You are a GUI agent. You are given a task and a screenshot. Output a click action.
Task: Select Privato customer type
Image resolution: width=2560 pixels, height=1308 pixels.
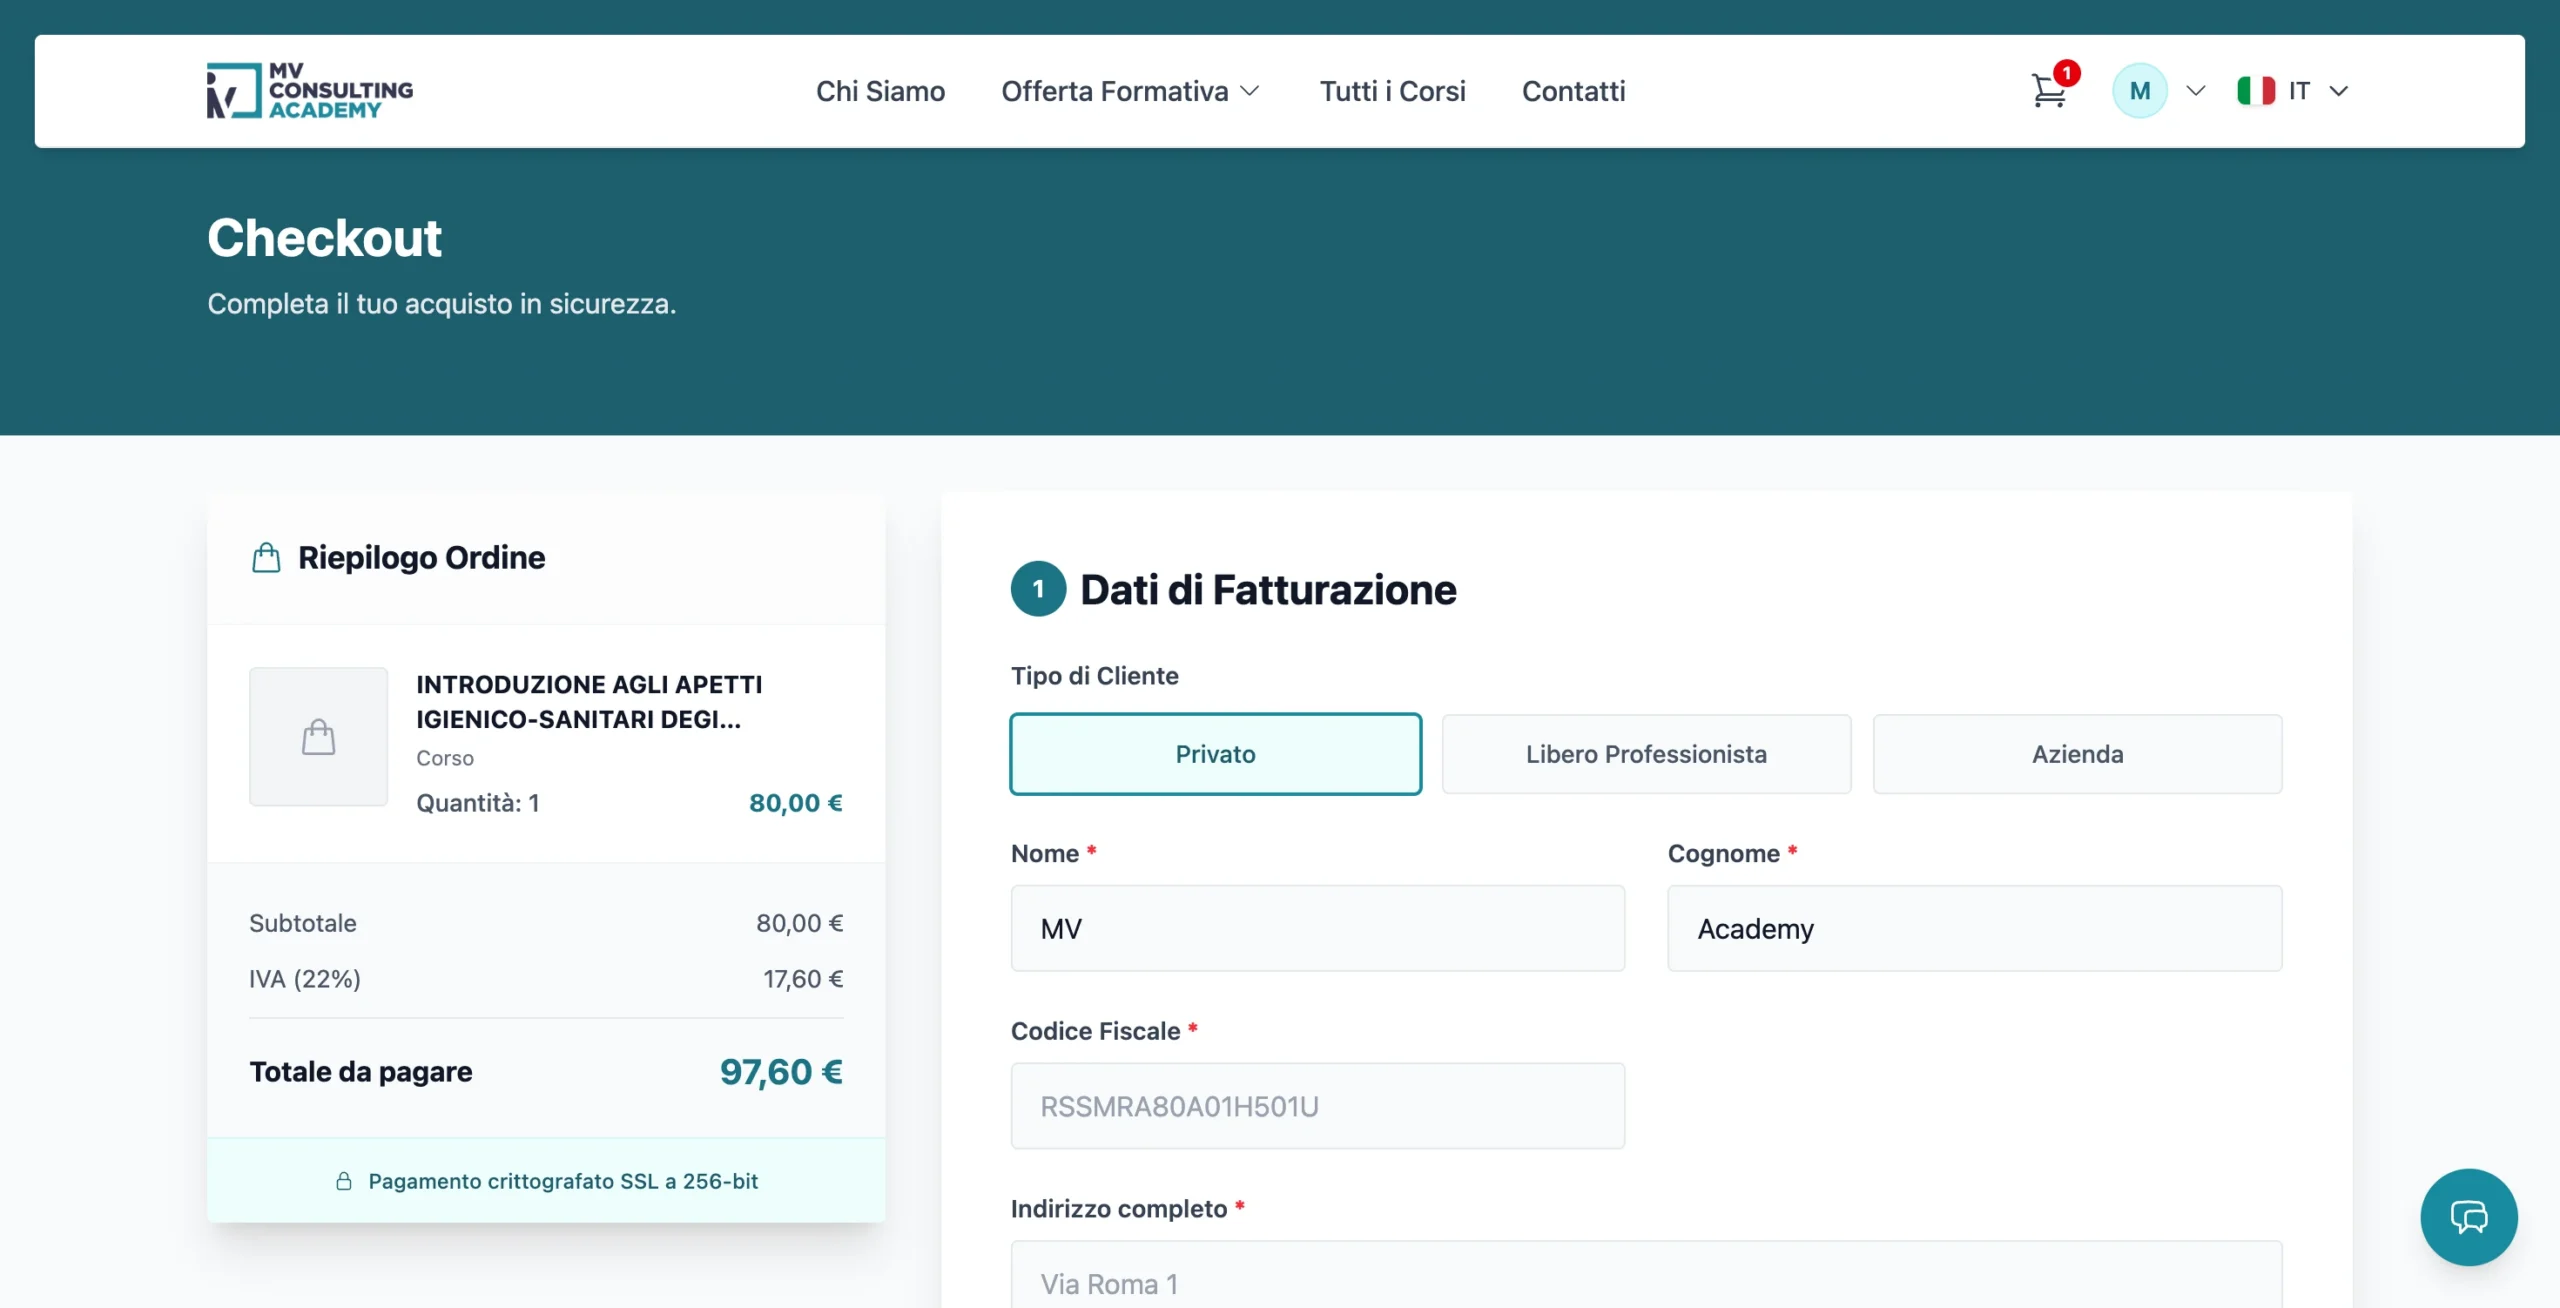(x=1215, y=754)
